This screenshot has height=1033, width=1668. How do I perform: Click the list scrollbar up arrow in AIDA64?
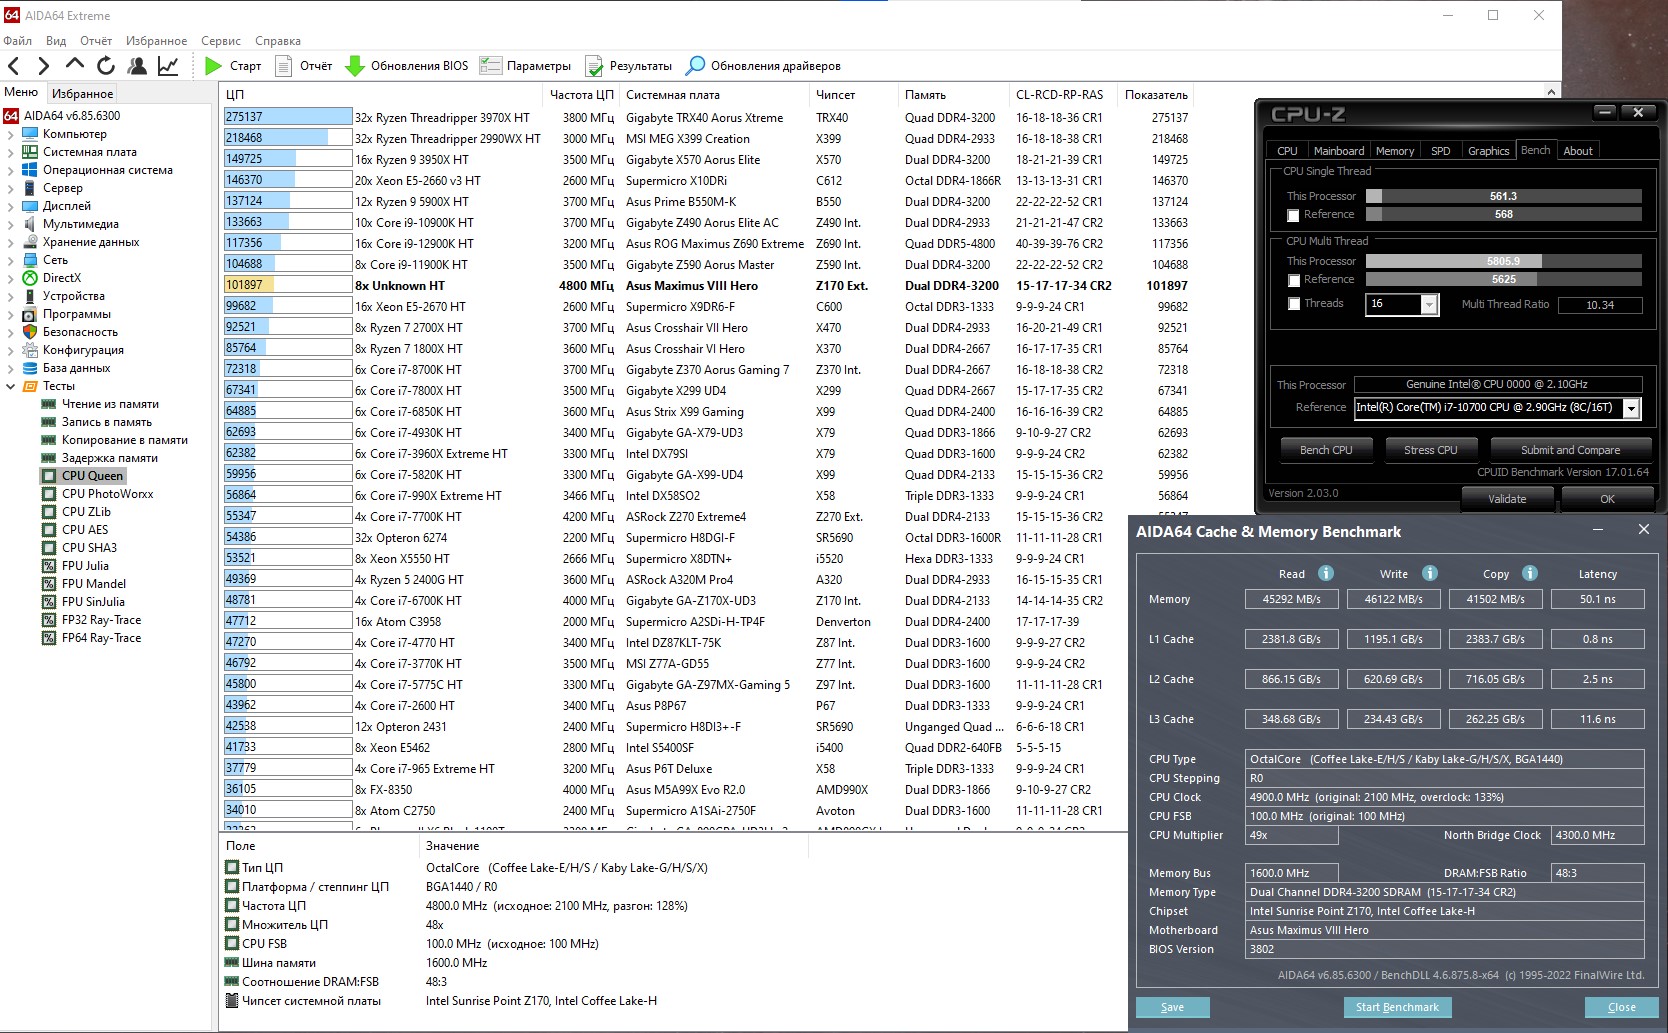coord(1551,91)
